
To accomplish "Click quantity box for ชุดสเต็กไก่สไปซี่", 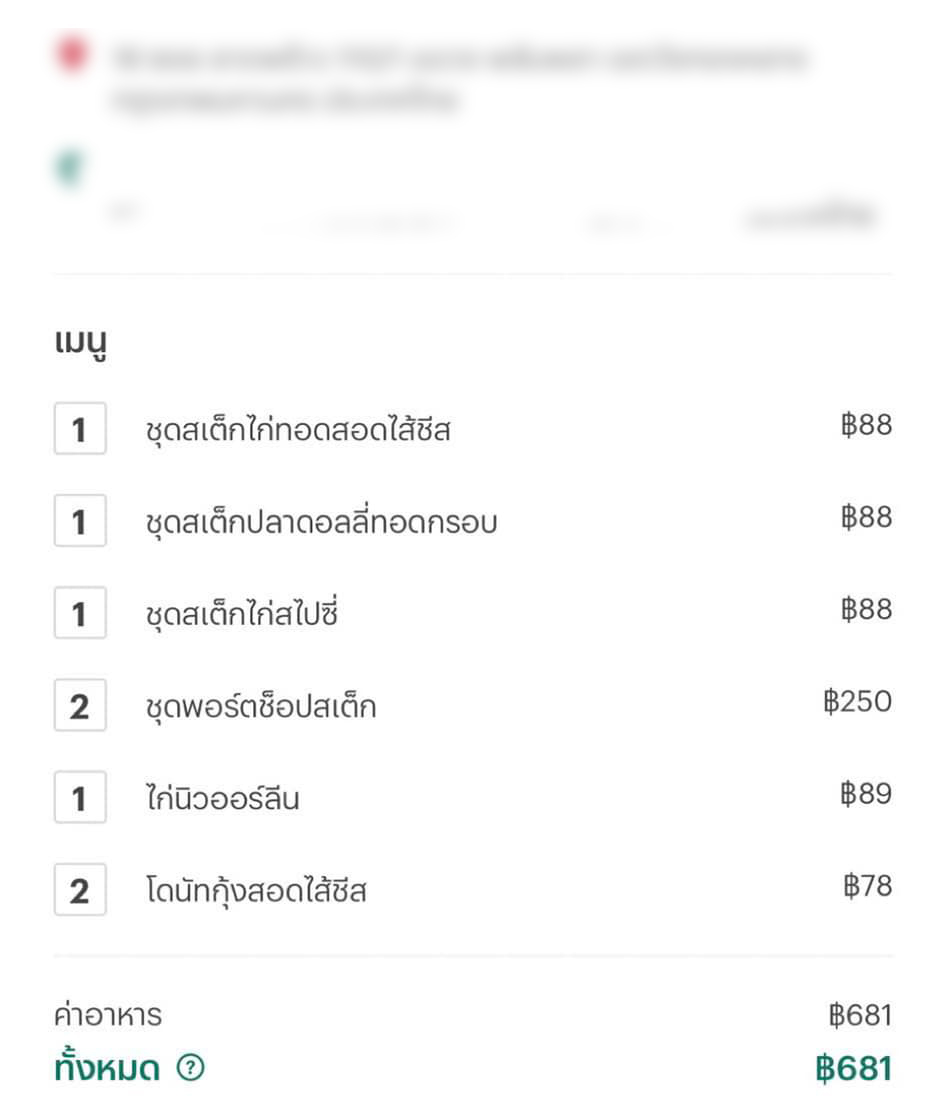I will pyautogui.click(x=80, y=615).
